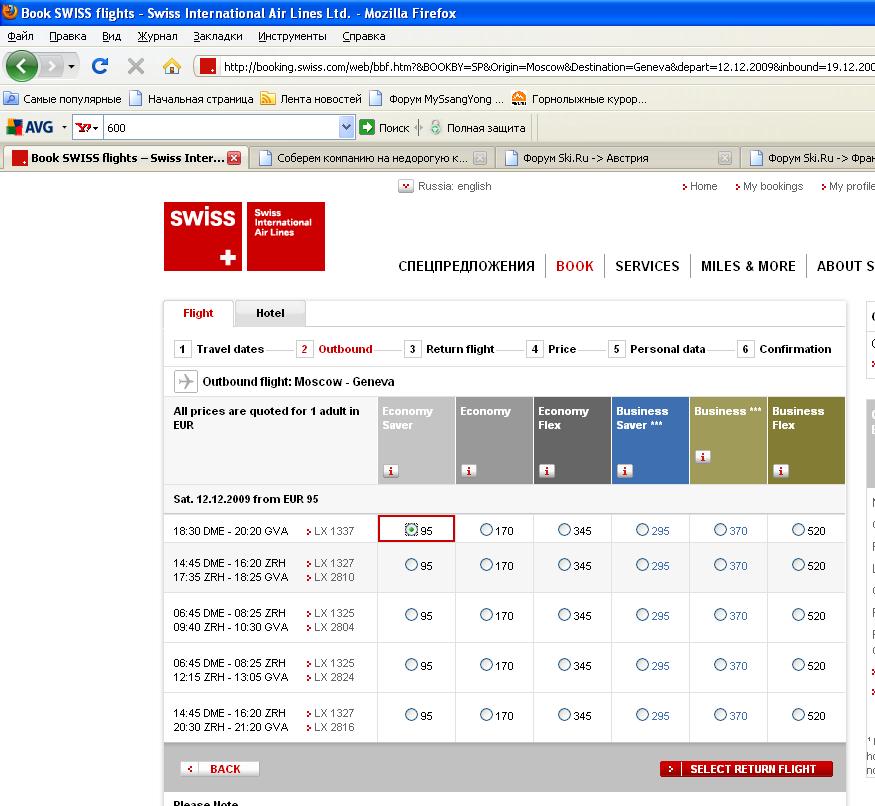
Task: Switch to the Форум Ski.Ru Австрия browser tab
Action: 616,158
